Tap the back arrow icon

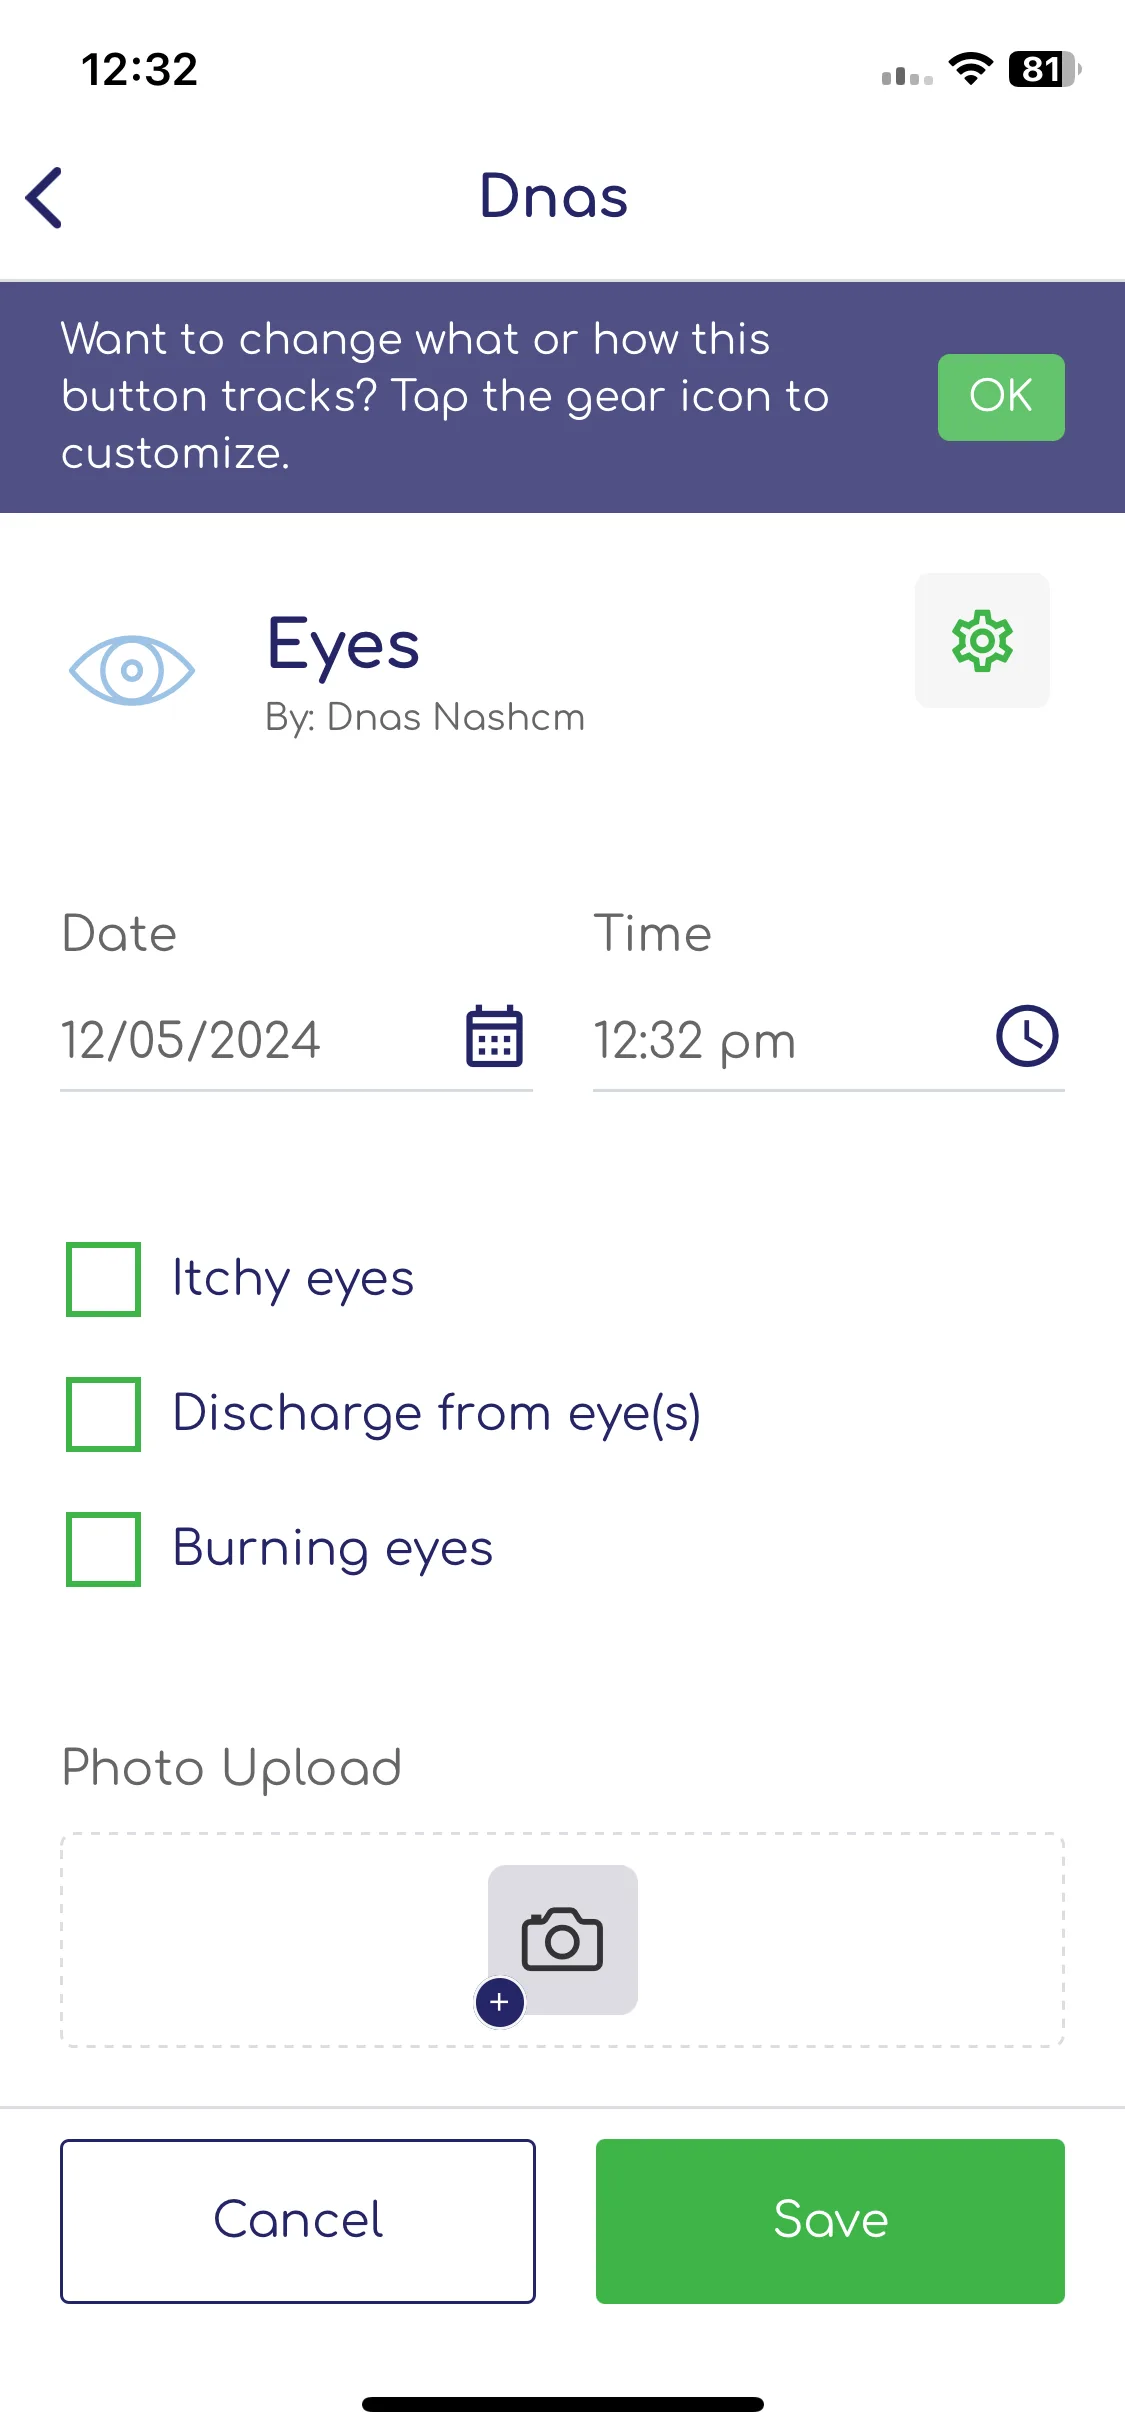[44, 197]
